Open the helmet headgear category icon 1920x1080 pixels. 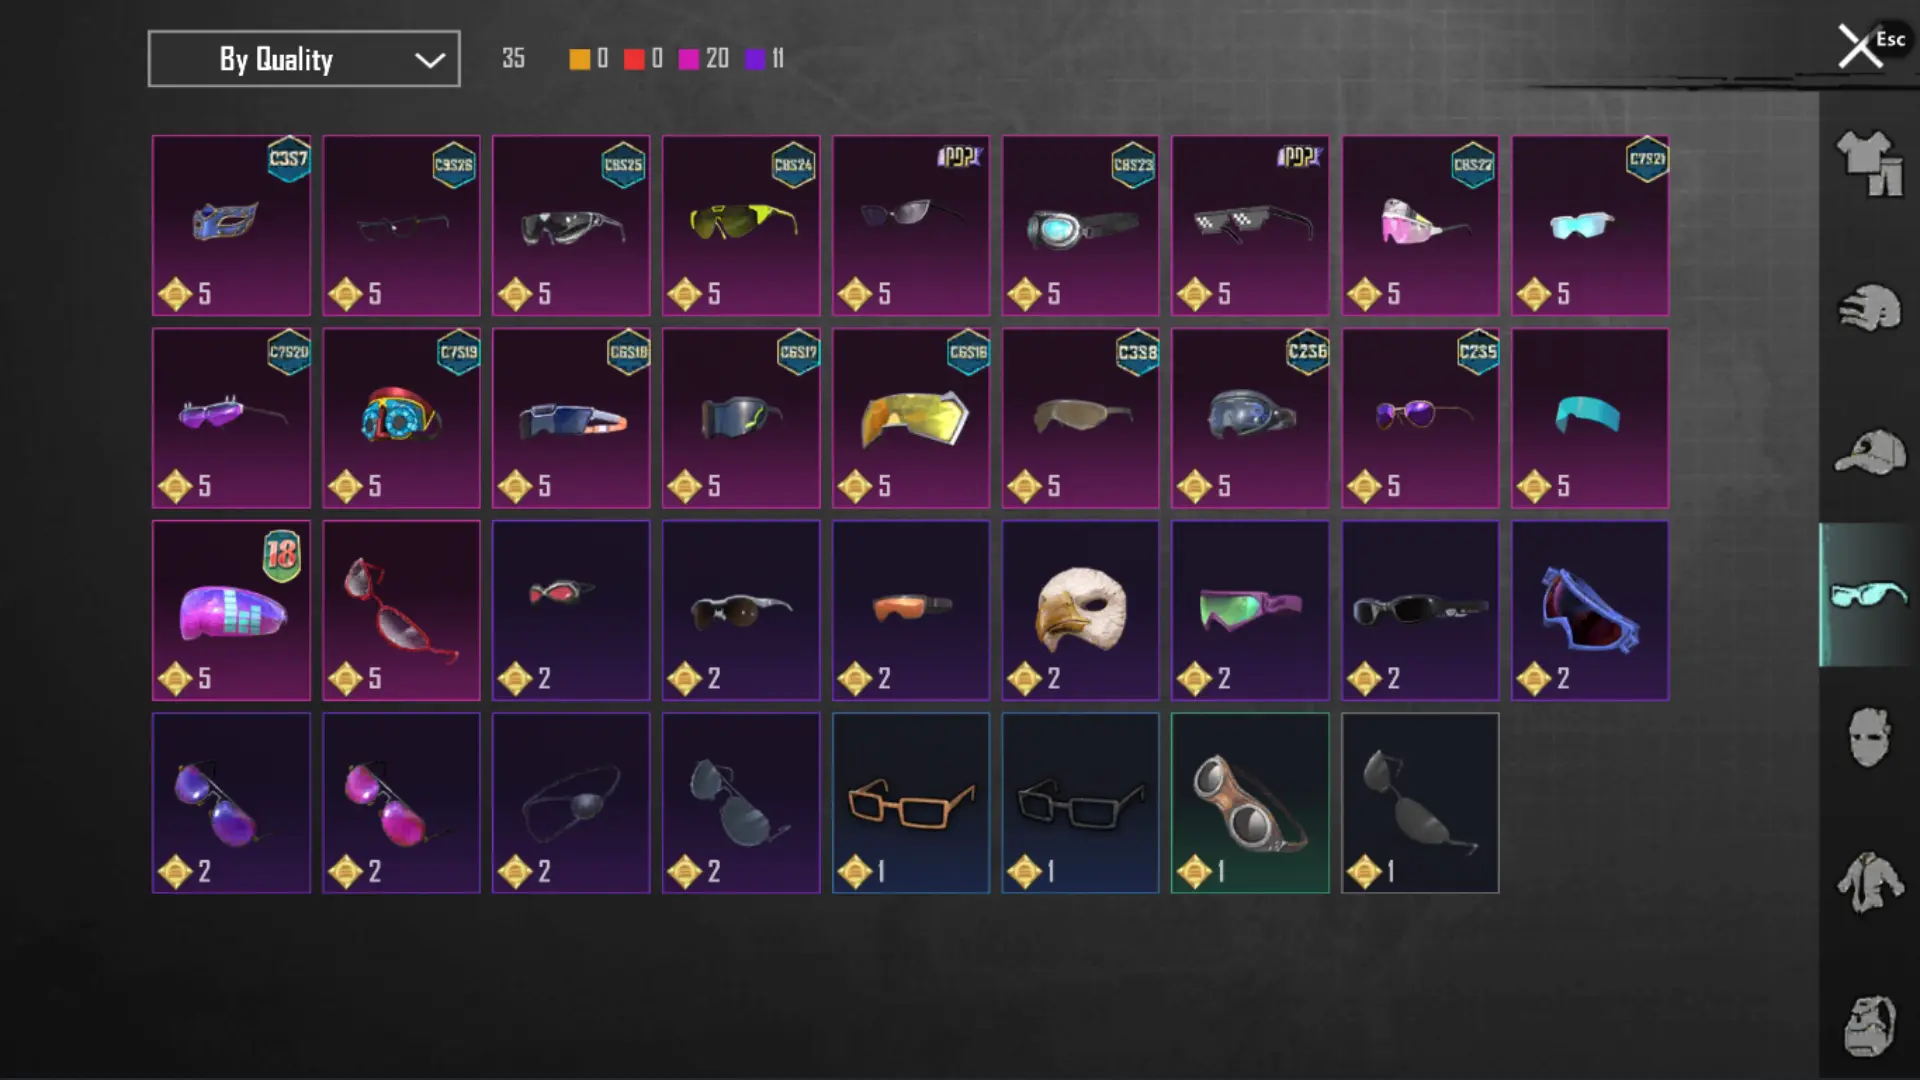(x=1869, y=308)
